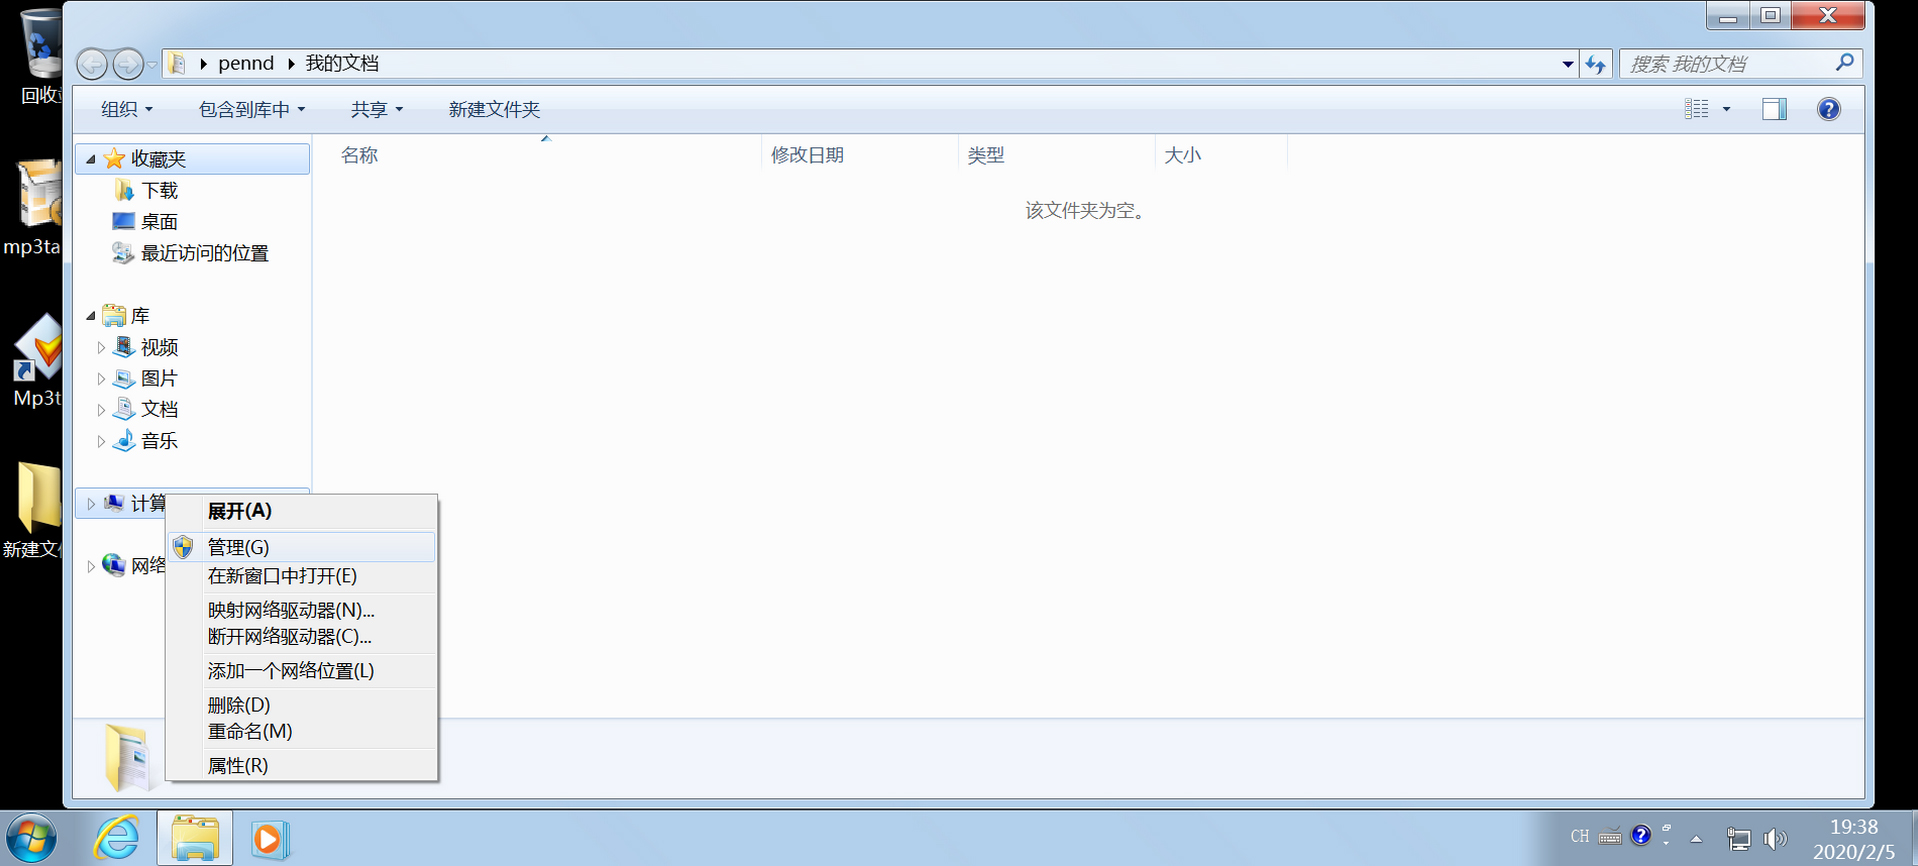The image size is (1918, 866).
Task: Sort by 修改日期 column header
Action: 807,155
